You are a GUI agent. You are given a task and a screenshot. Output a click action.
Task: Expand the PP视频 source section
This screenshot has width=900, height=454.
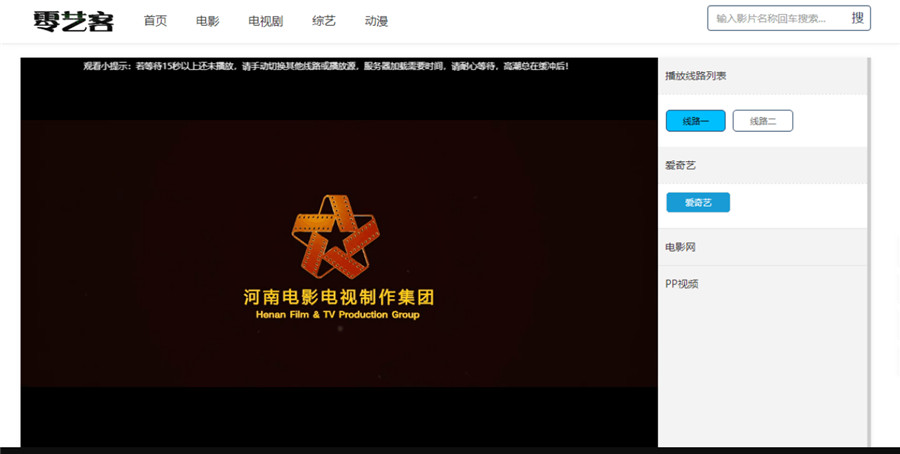[763, 284]
